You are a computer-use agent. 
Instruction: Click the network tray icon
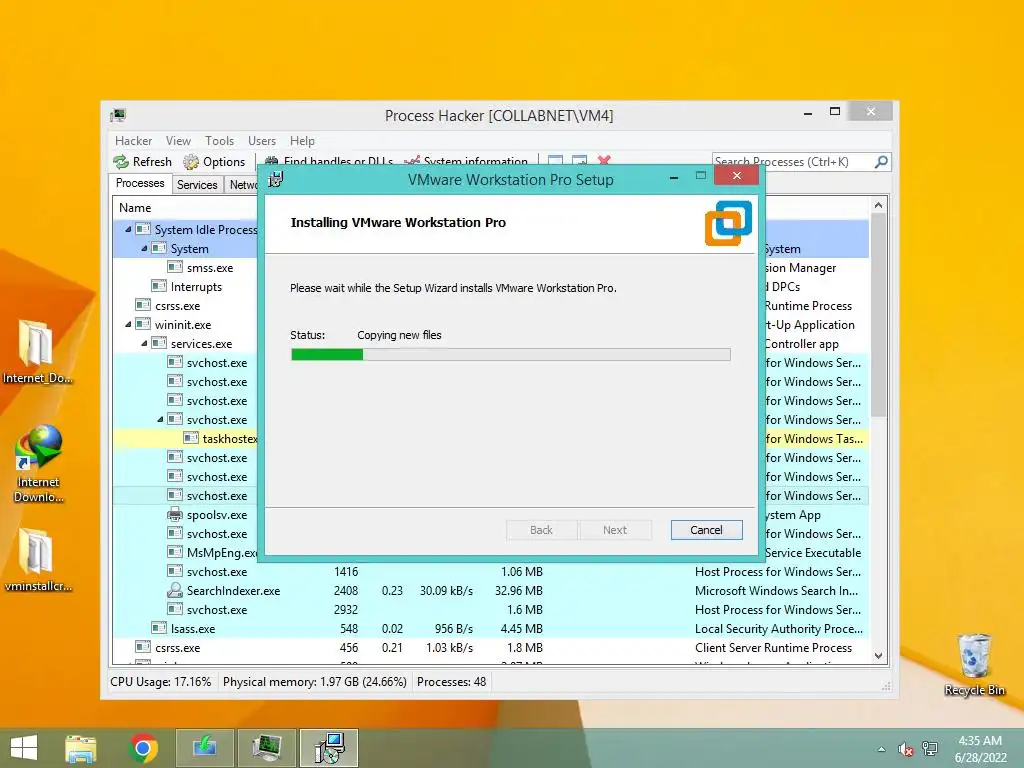click(929, 749)
